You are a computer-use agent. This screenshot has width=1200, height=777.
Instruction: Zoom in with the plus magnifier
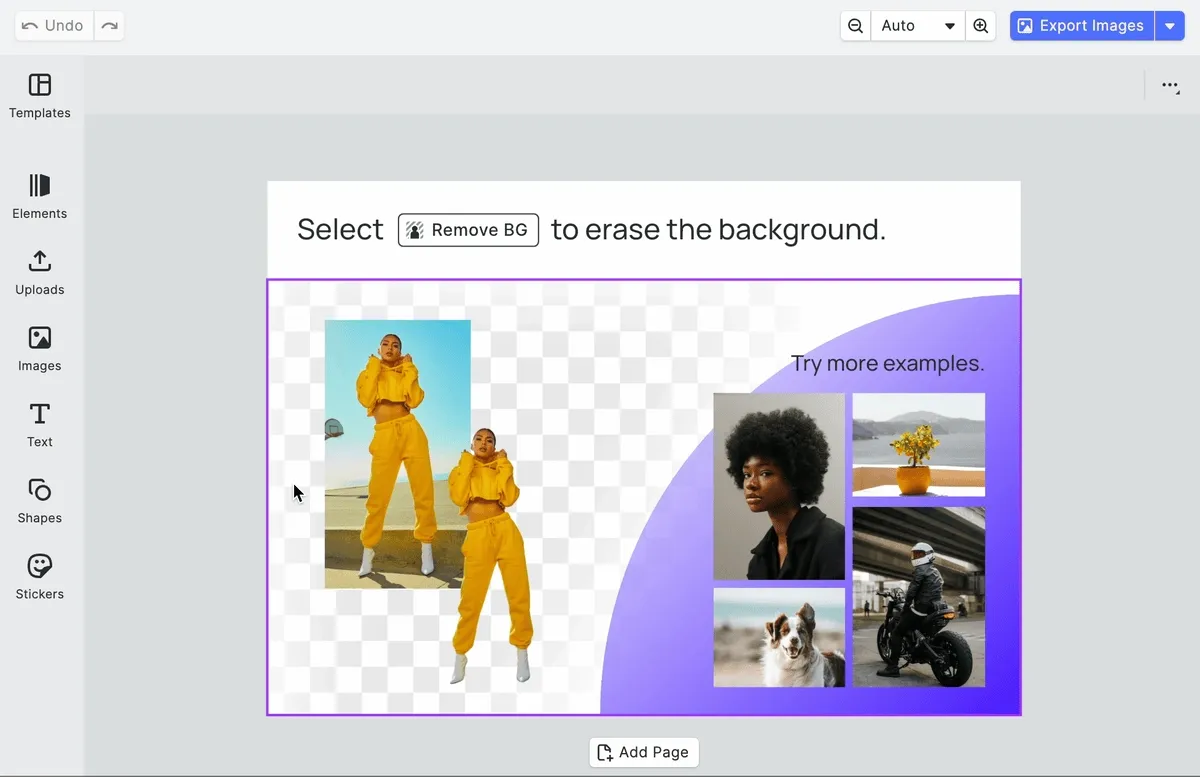coord(981,26)
